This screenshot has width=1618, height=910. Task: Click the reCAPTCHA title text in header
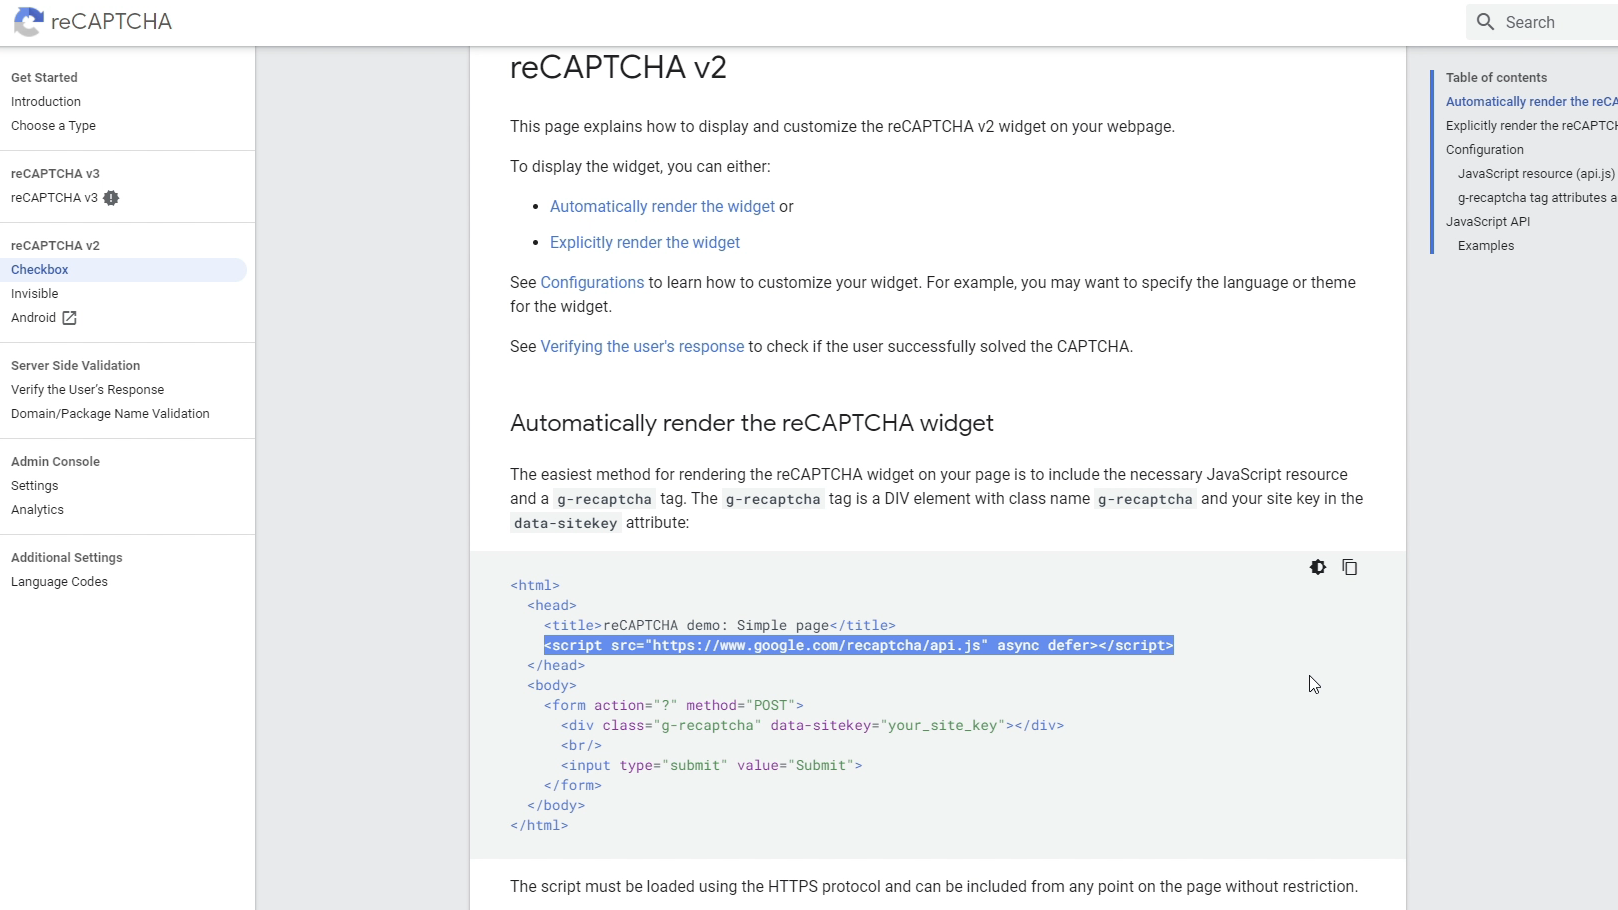point(111,21)
